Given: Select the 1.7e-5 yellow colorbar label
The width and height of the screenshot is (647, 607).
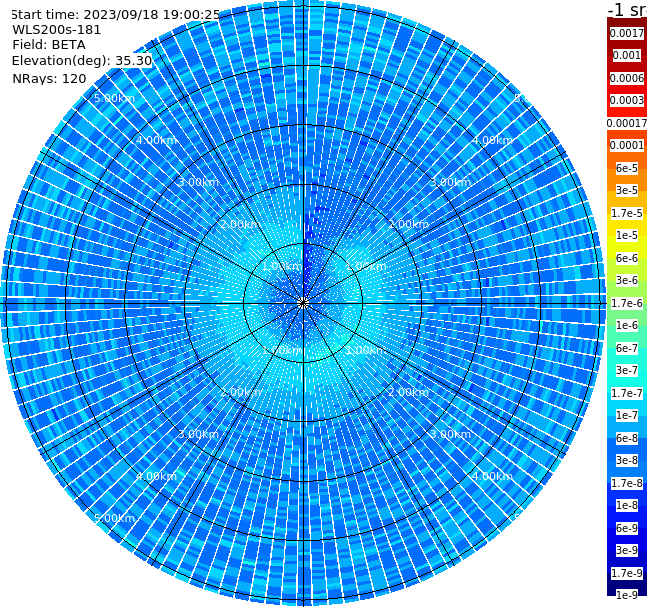Looking at the screenshot, I should pos(627,213).
